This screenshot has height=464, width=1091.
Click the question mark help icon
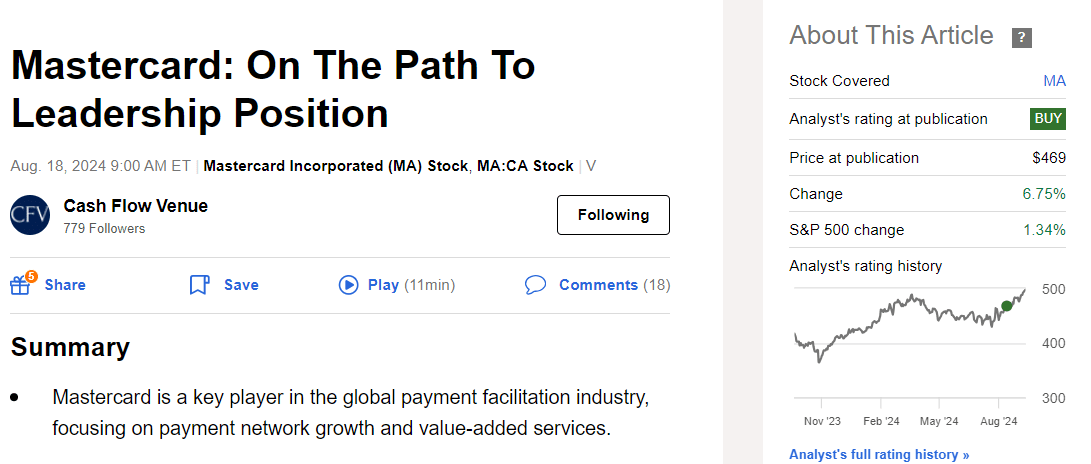point(1021,38)
